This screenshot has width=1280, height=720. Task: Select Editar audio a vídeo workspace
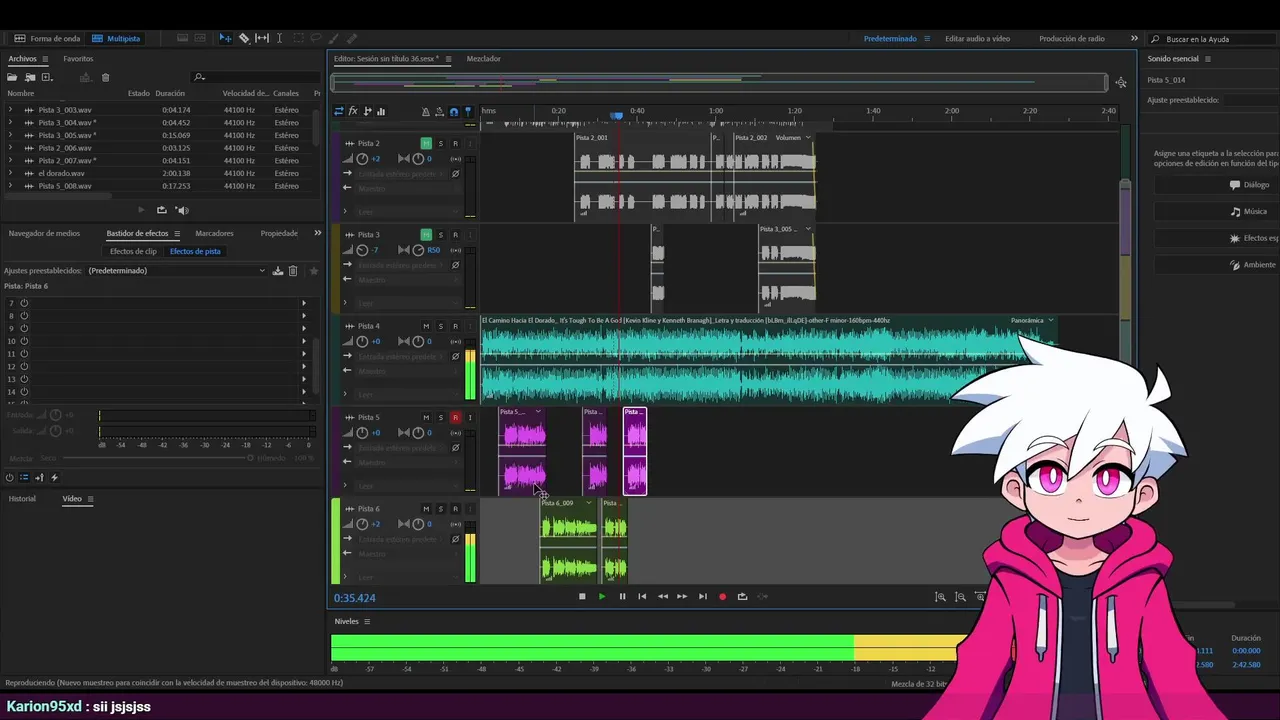(x=977, y=38)
